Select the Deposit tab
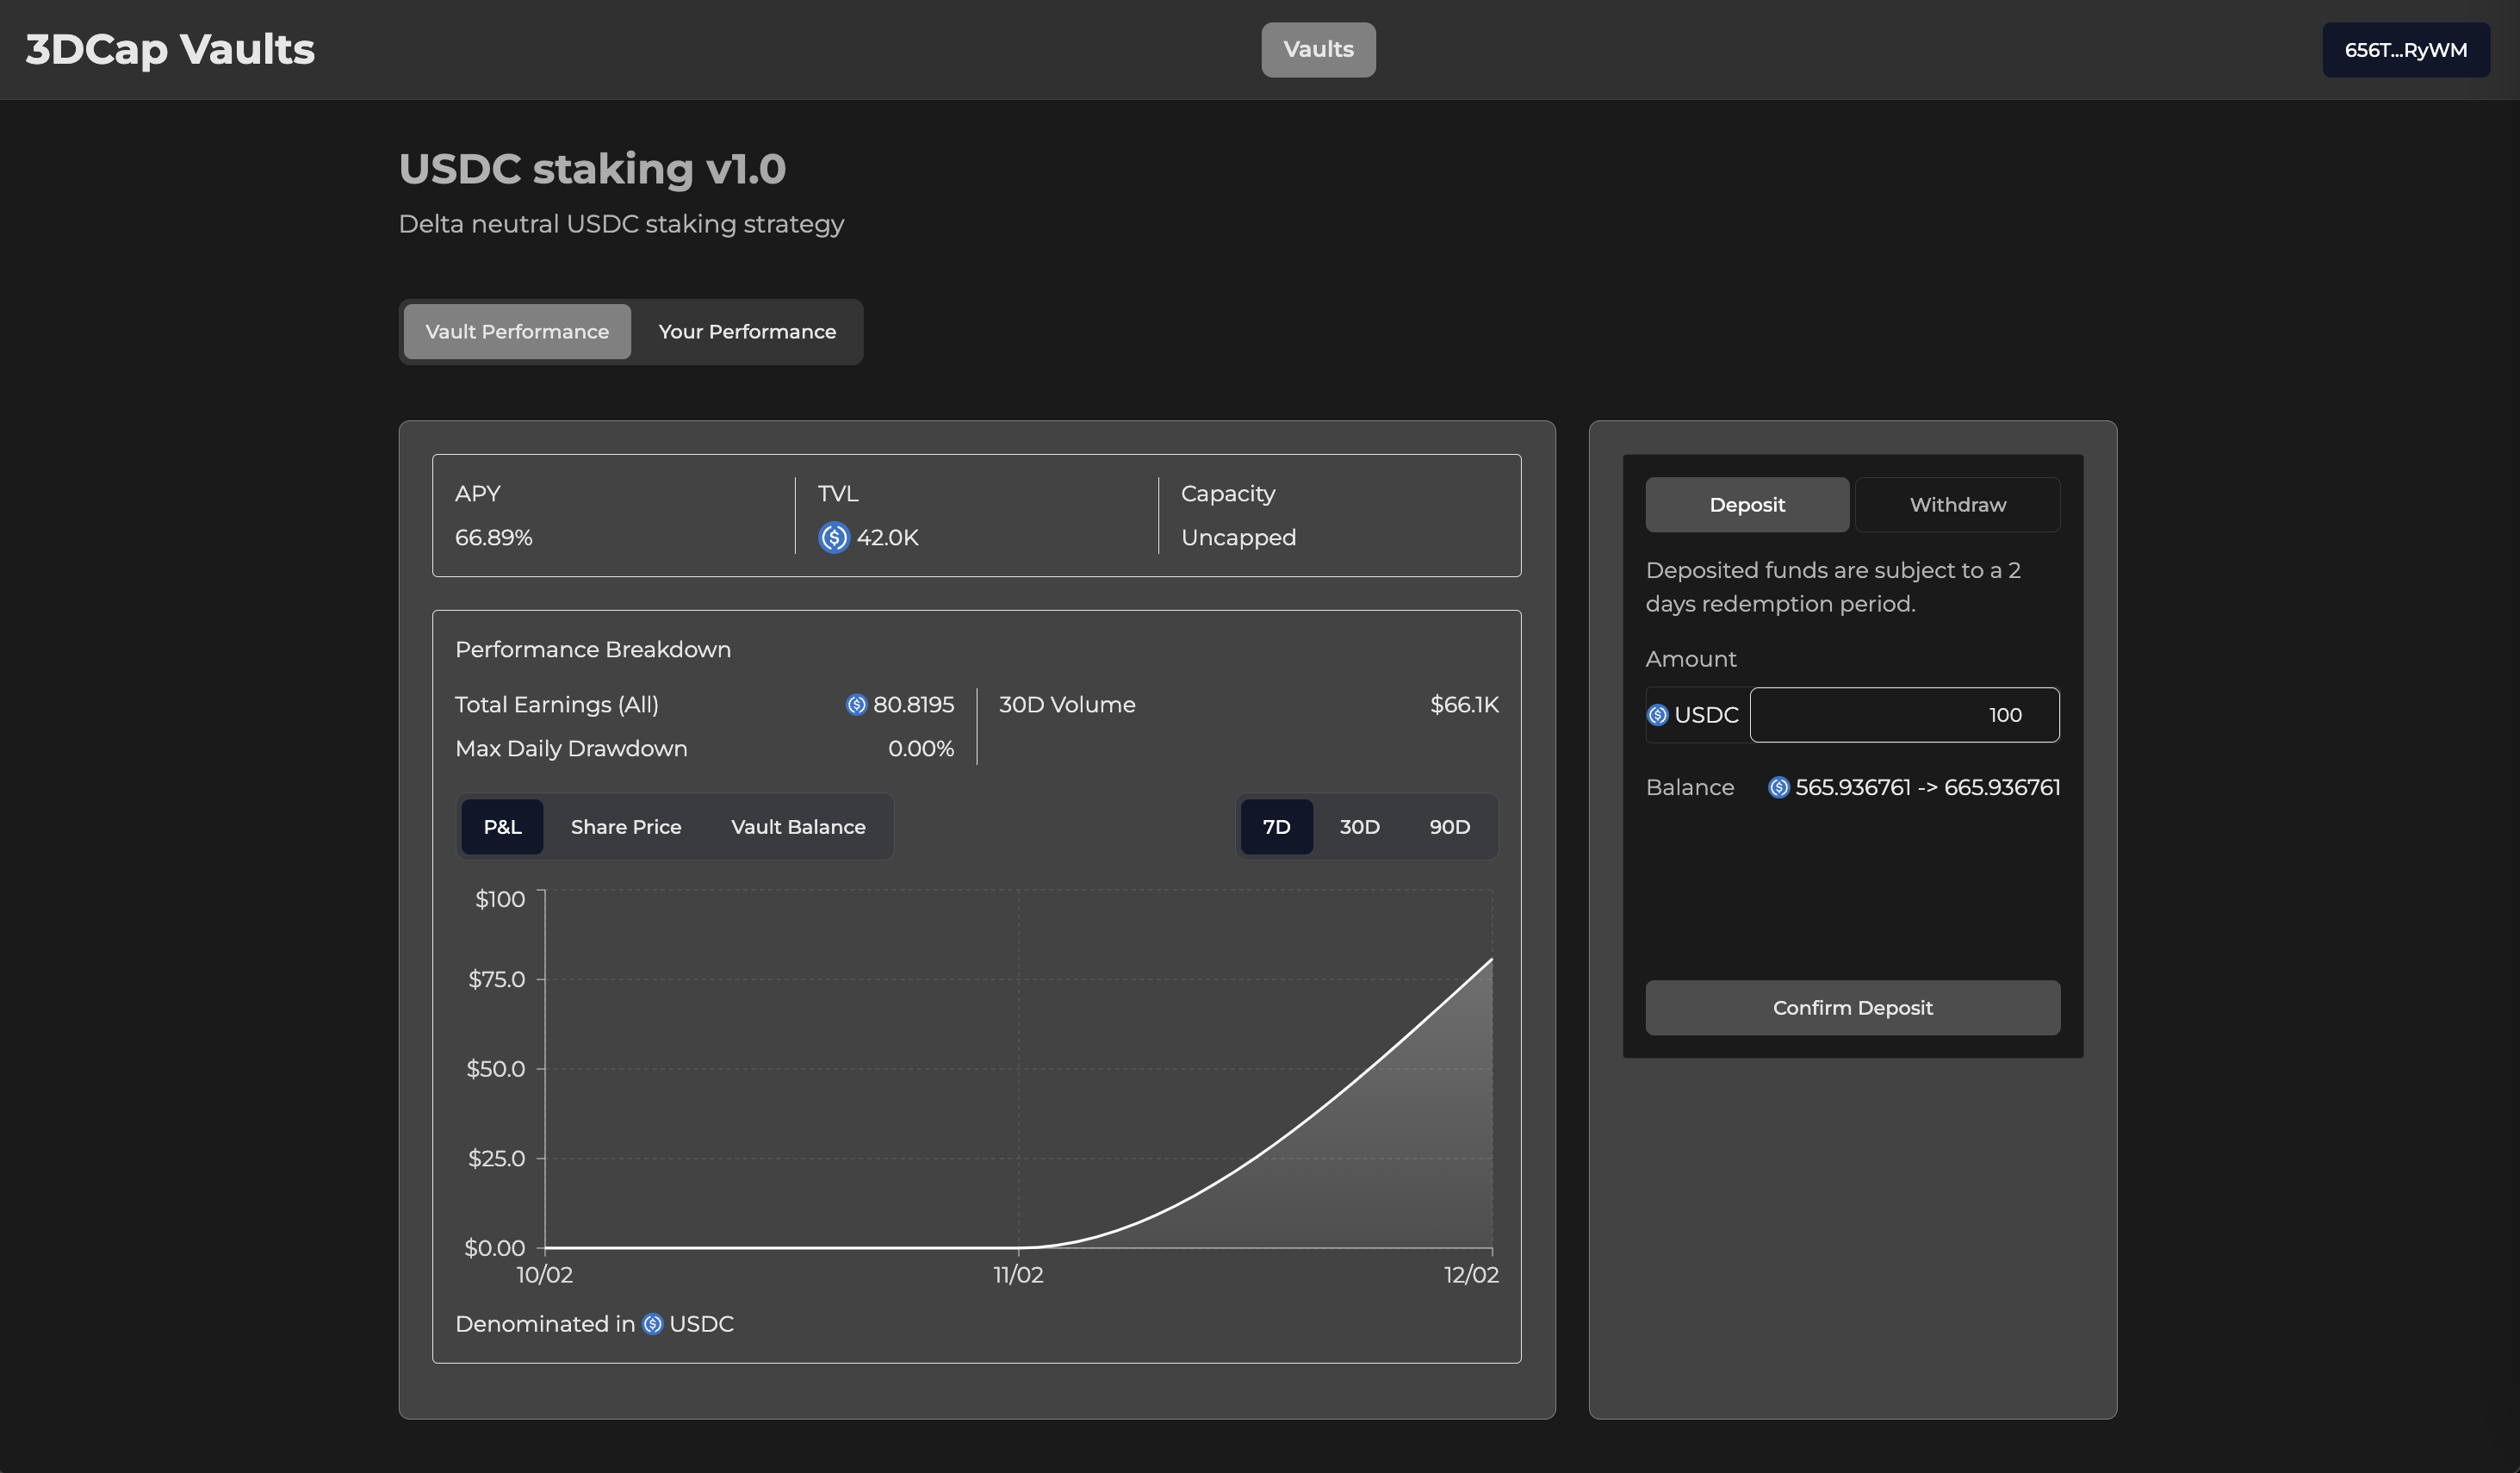2520x1473 pixels. coord(1746,505)
